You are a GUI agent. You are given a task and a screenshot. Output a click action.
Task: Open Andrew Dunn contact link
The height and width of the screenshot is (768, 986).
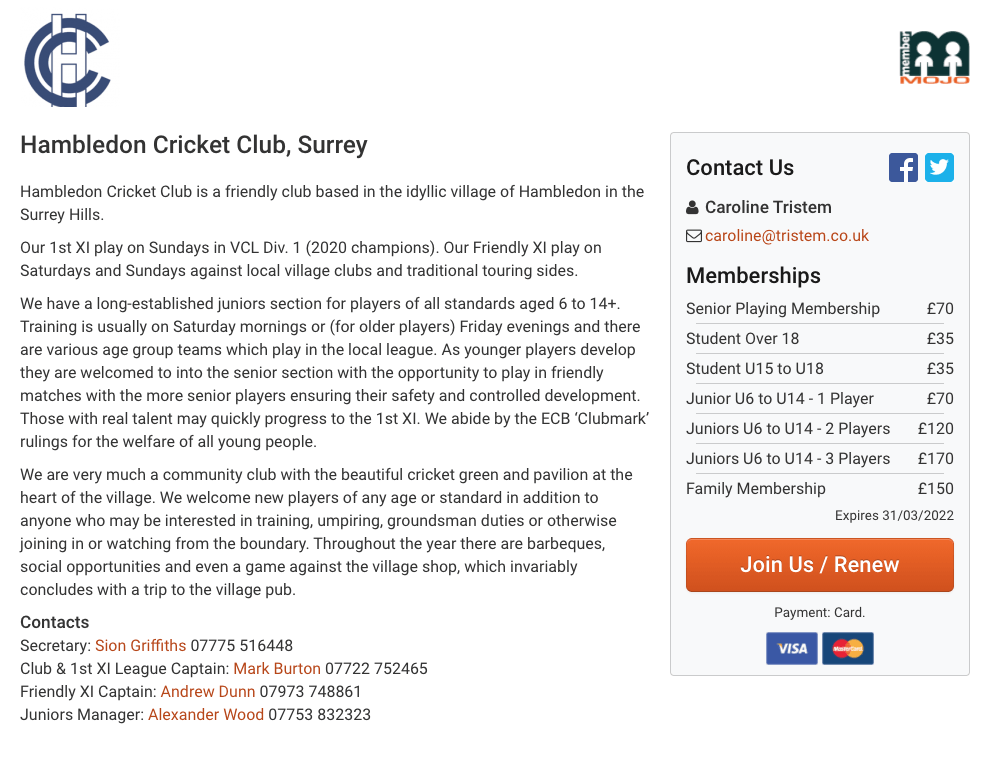[x=208, y=692]
